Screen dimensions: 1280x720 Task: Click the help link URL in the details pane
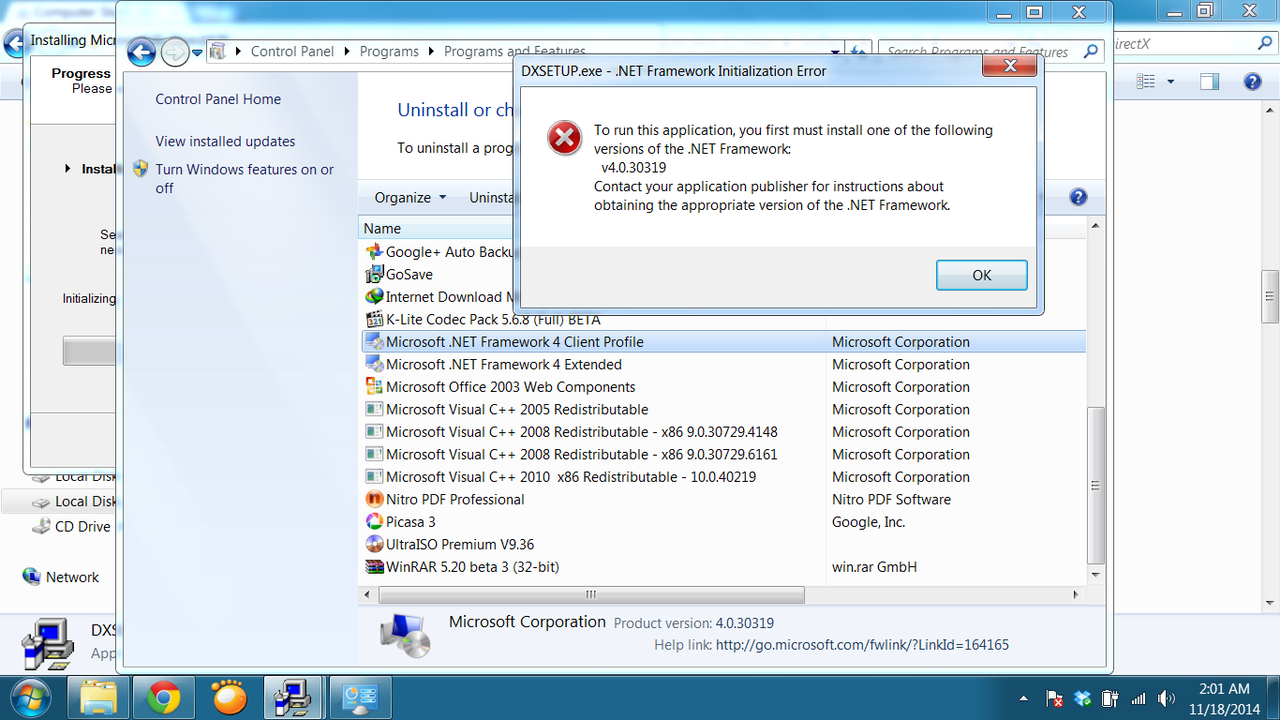(862, 645)
